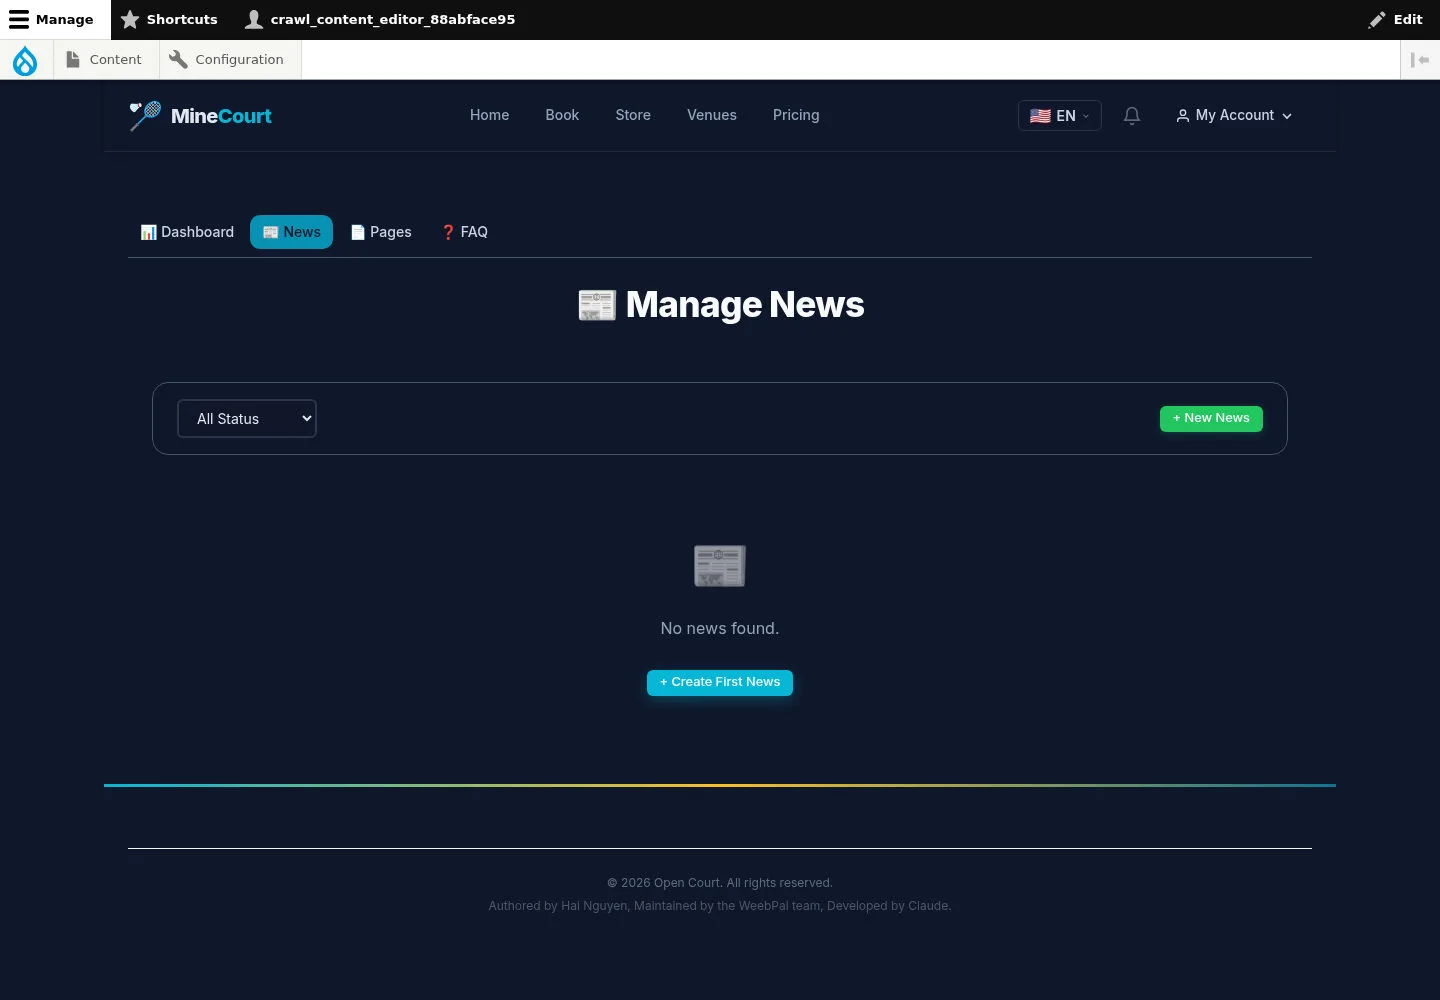Switch to the Pages tab
1440x1000 pixels.
coord(381,232)
